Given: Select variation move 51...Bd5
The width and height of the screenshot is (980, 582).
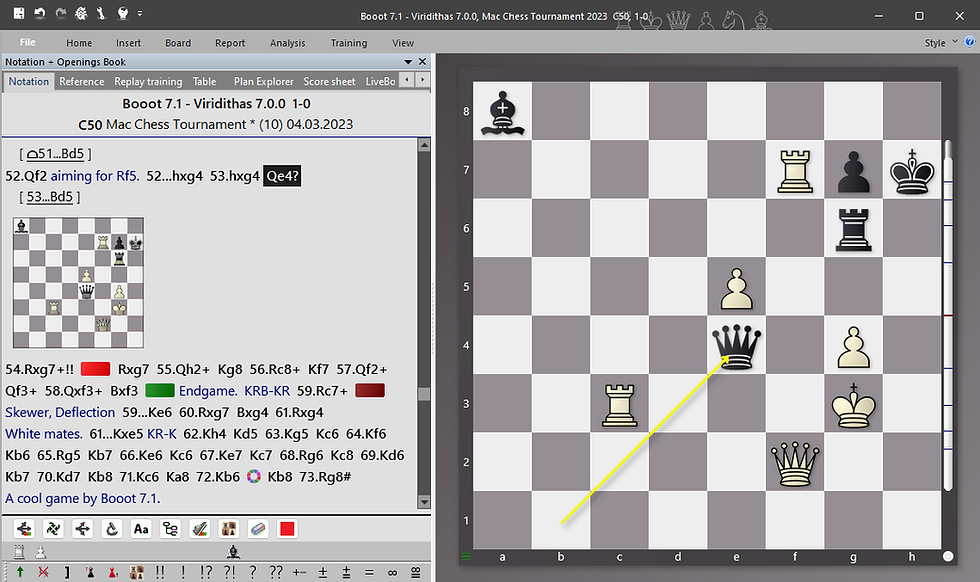Looking at the screenshot, I should click(55, 154).
